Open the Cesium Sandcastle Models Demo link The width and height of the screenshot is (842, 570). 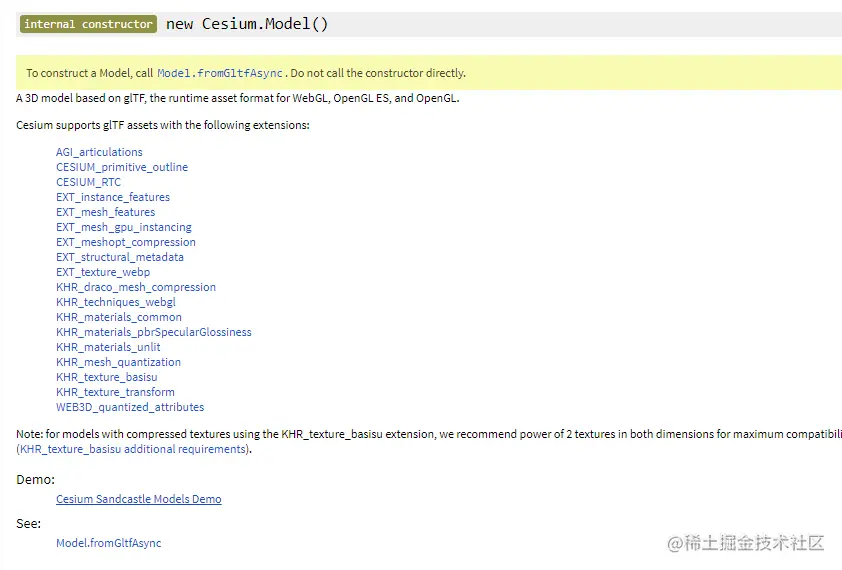tap(139, 499)
